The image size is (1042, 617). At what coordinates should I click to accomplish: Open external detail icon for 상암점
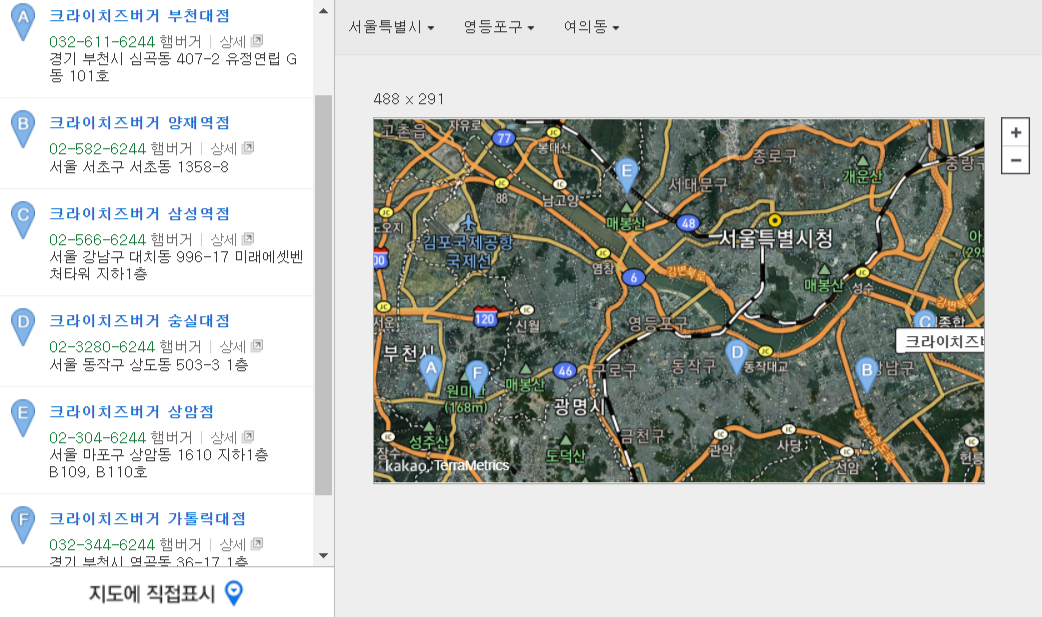(x=249, y=437)
